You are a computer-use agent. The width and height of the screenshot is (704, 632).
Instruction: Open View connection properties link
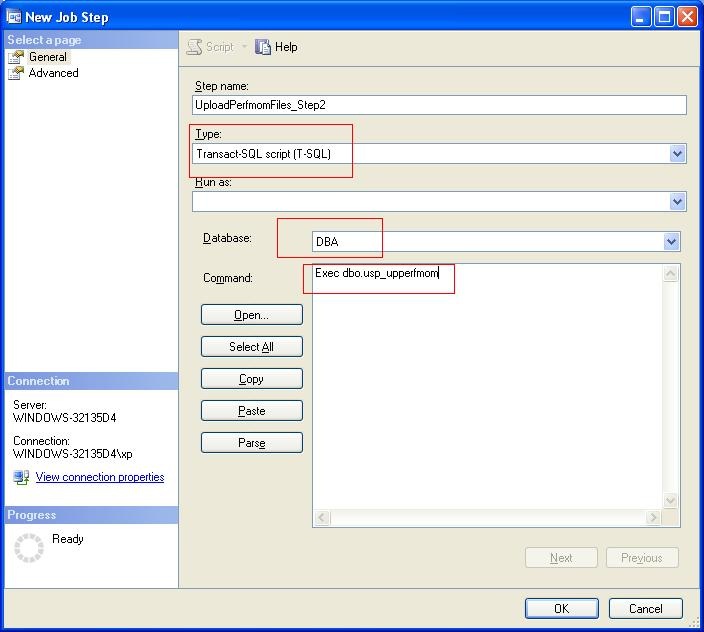tap(100, 477)
